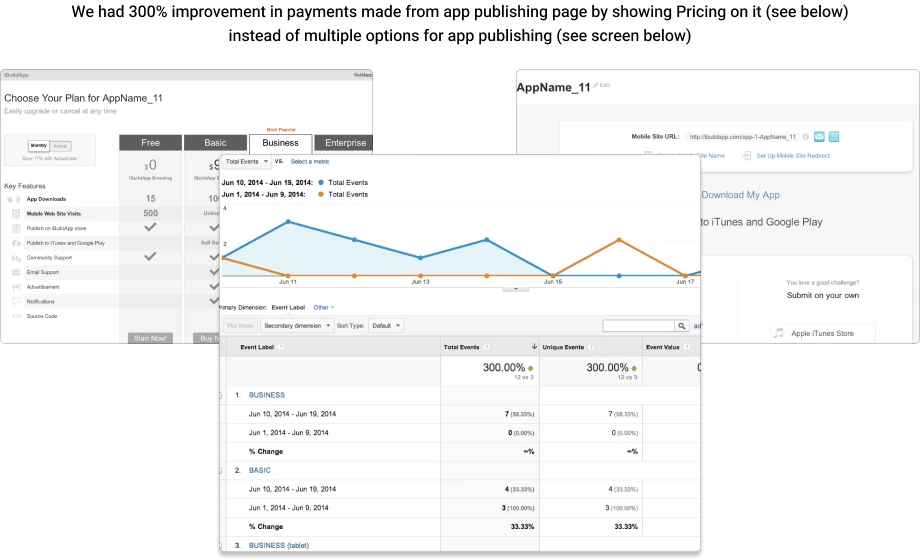Click 'Submit on your own' text
The height and width of the screenshot is (560, 920).
[x=823, y=295]
